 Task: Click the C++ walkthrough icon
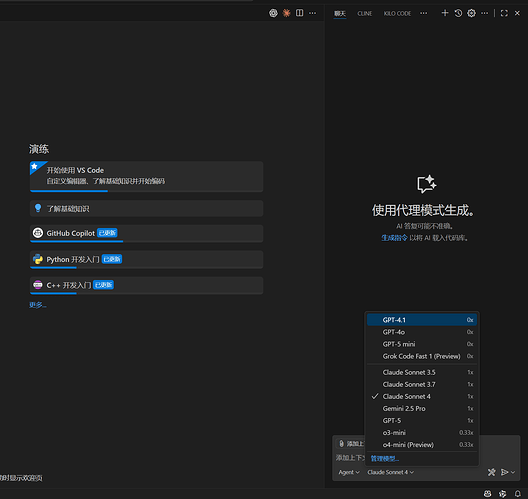coord(38,285)
